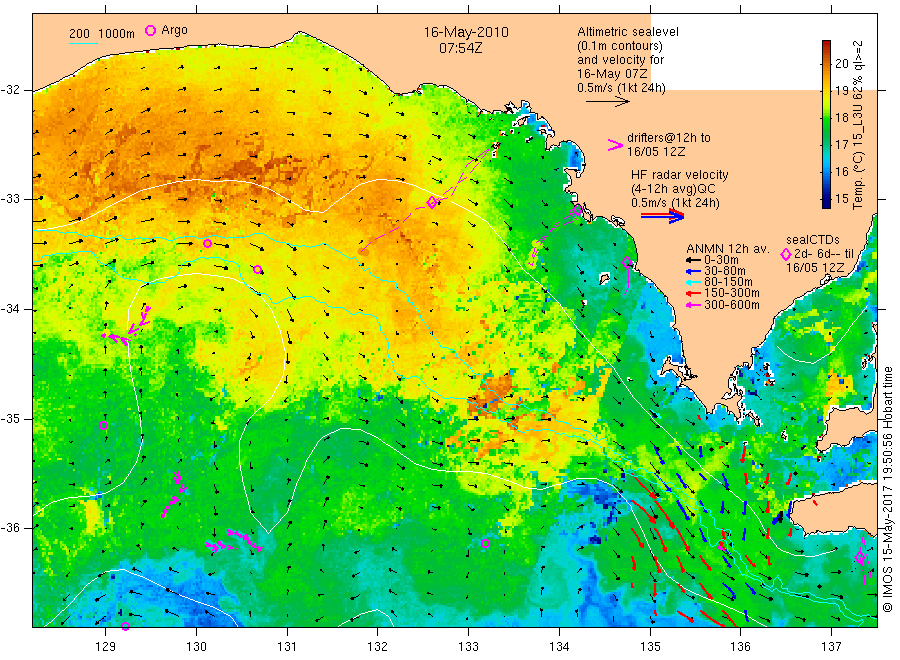Click the 'drifters@12h to' legend text

coord(669,138)
